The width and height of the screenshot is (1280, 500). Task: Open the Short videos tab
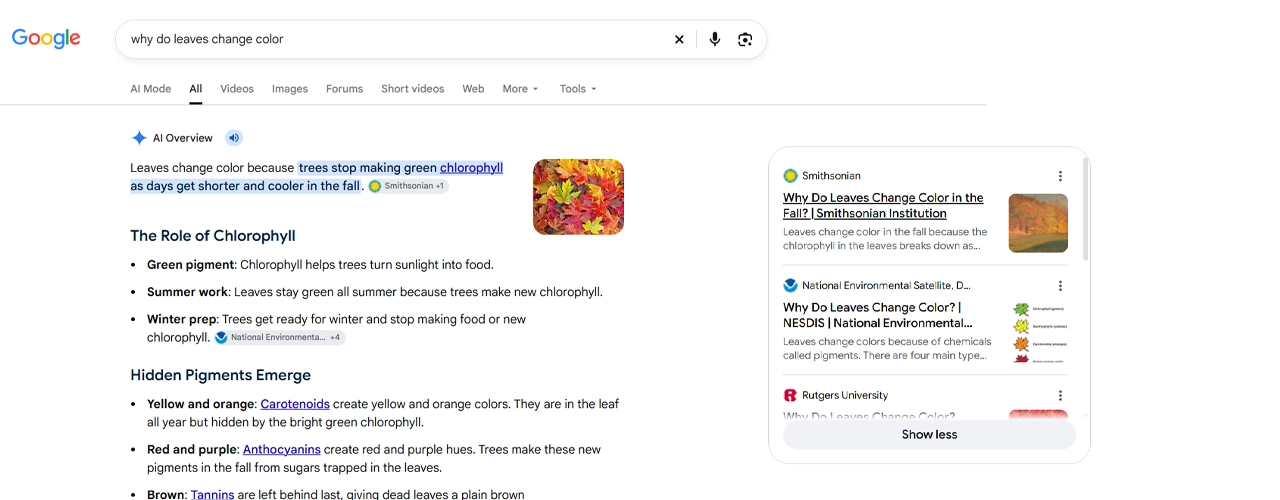pyautogui.click(x=412, y=89)
